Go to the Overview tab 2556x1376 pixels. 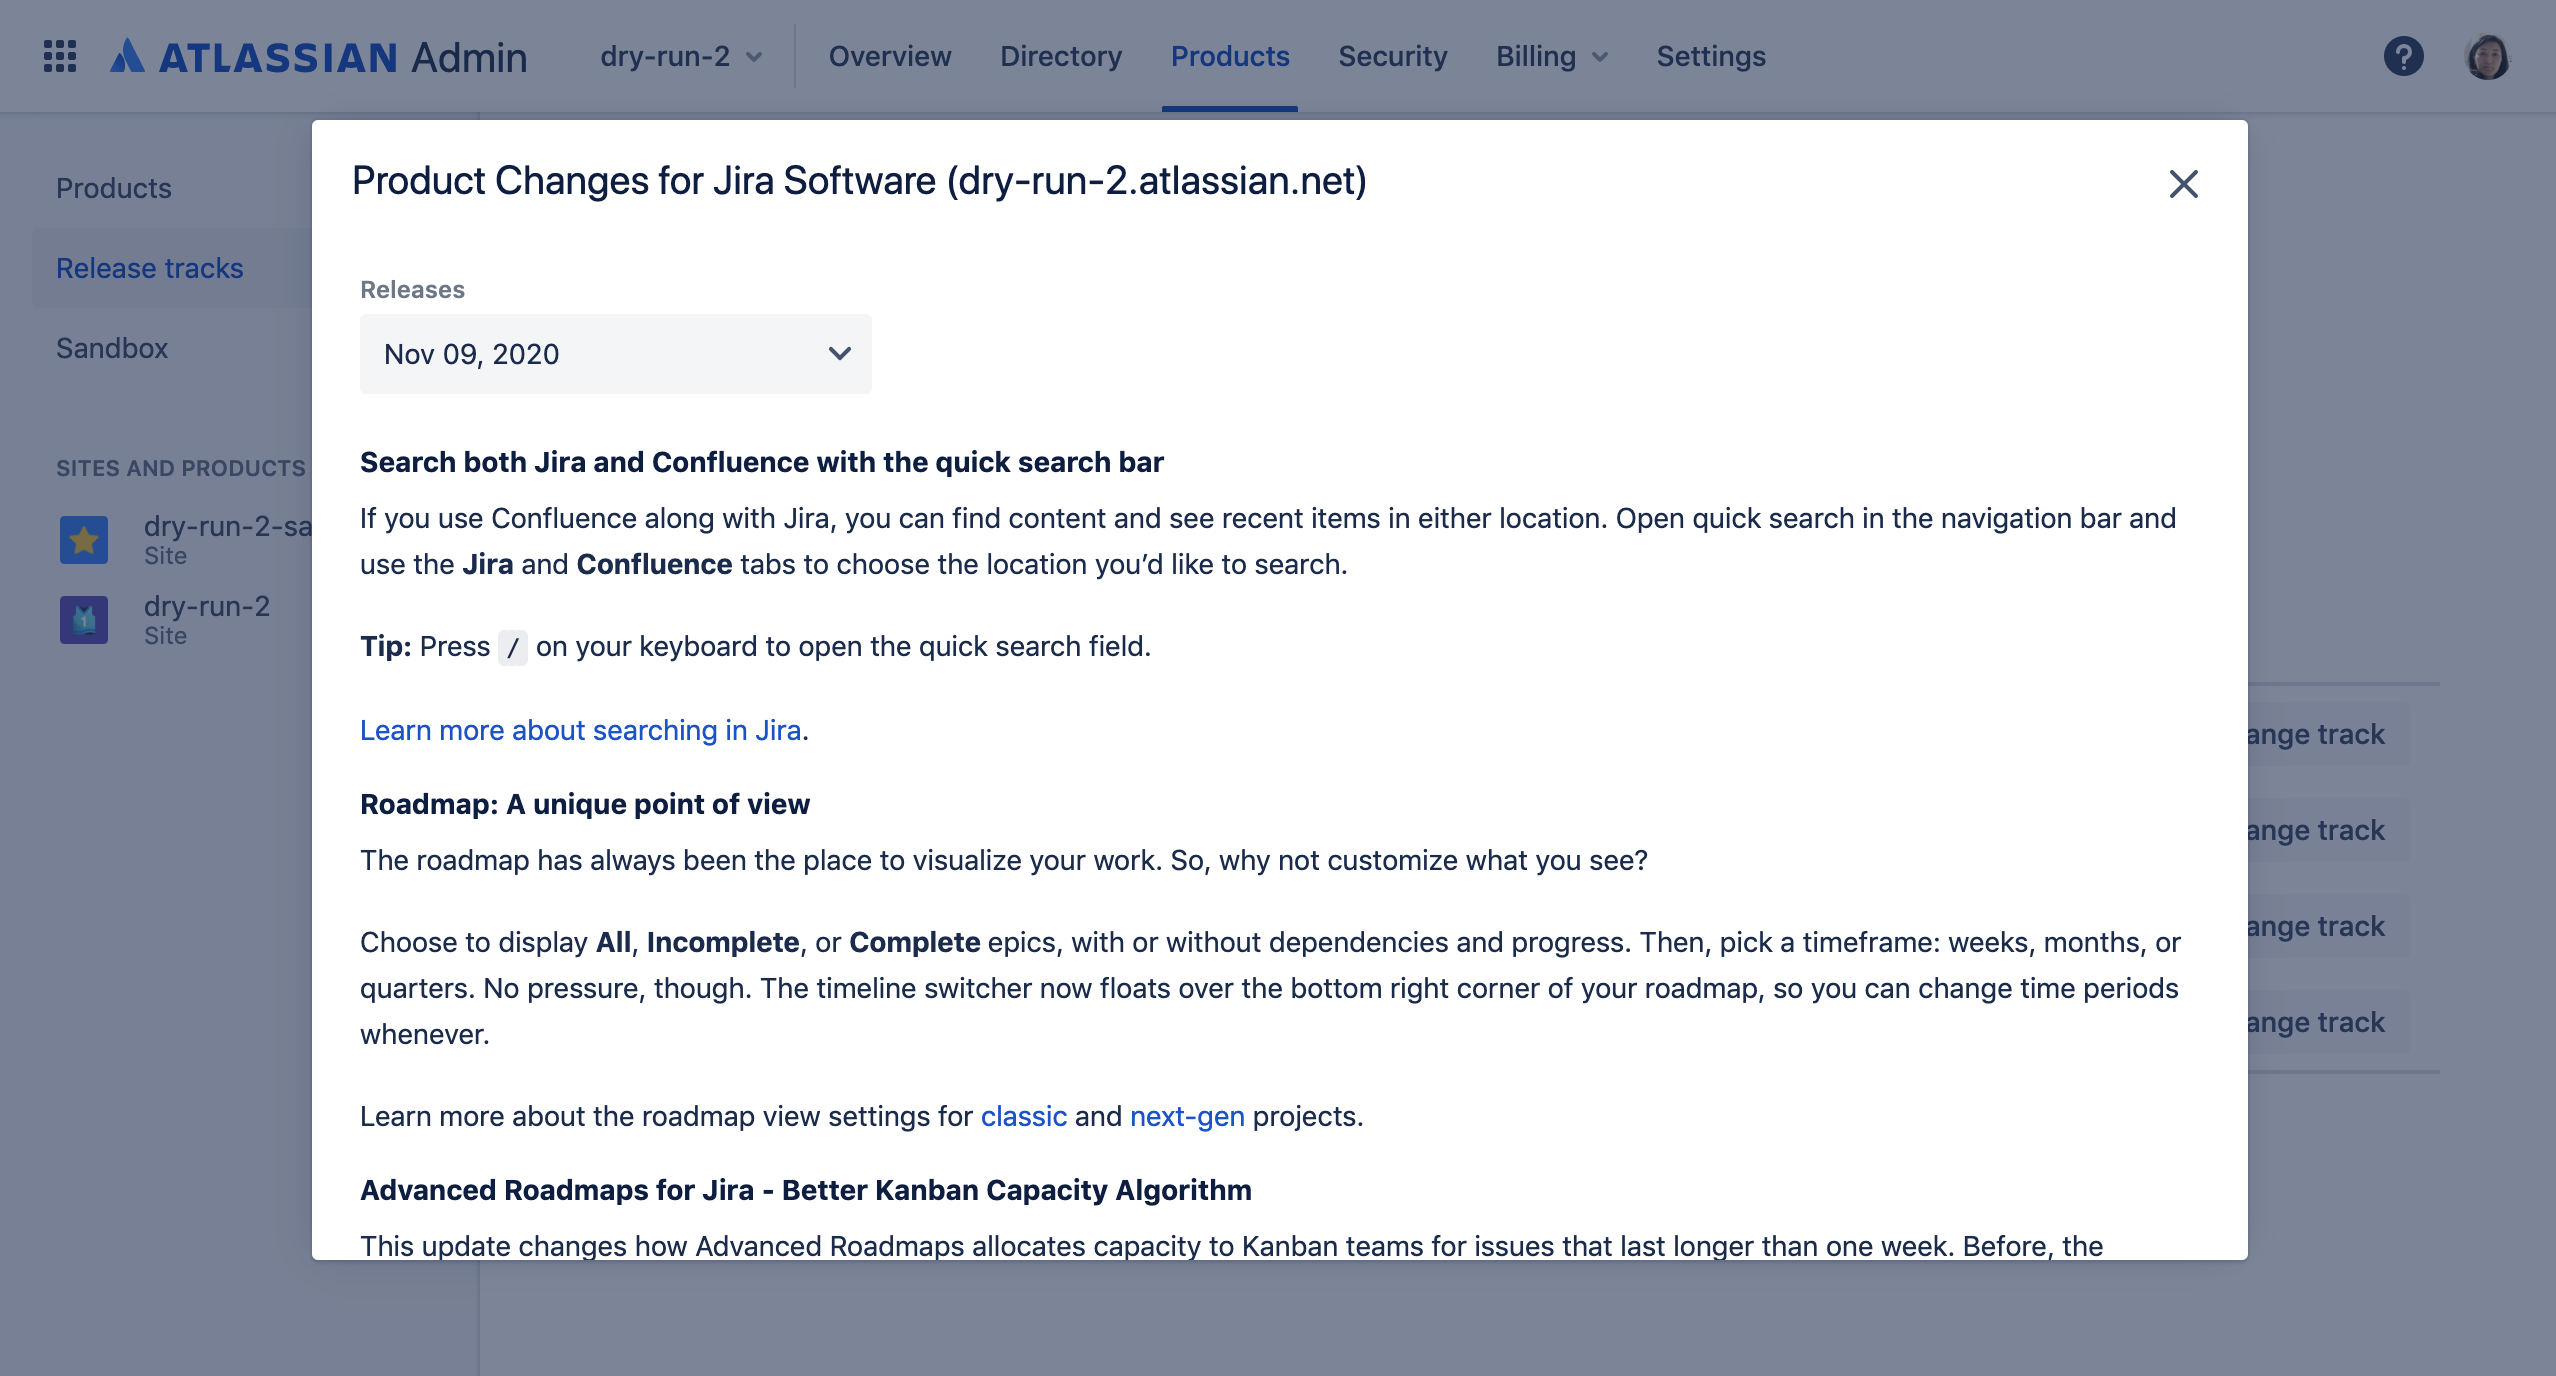[x=890, y=56]
